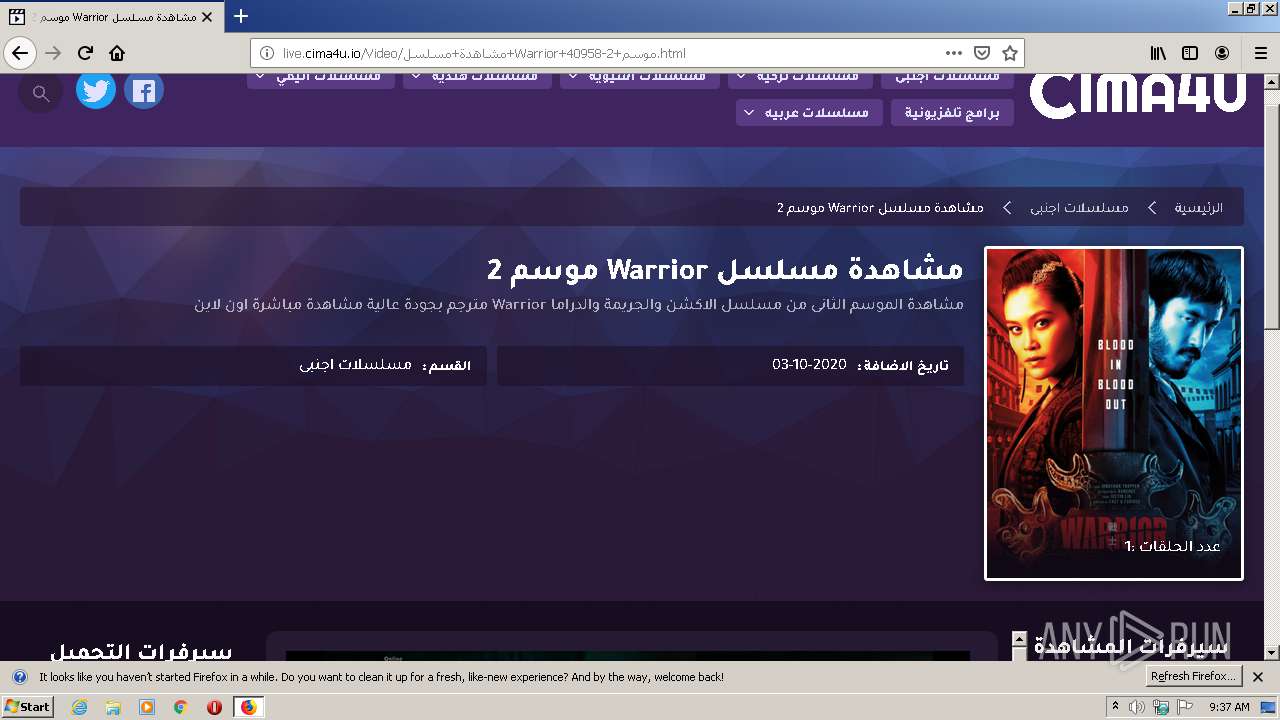Screen dimensions: 1280x720
Task: Open the site search magnifier icon
Action: (x=40, y=93)
